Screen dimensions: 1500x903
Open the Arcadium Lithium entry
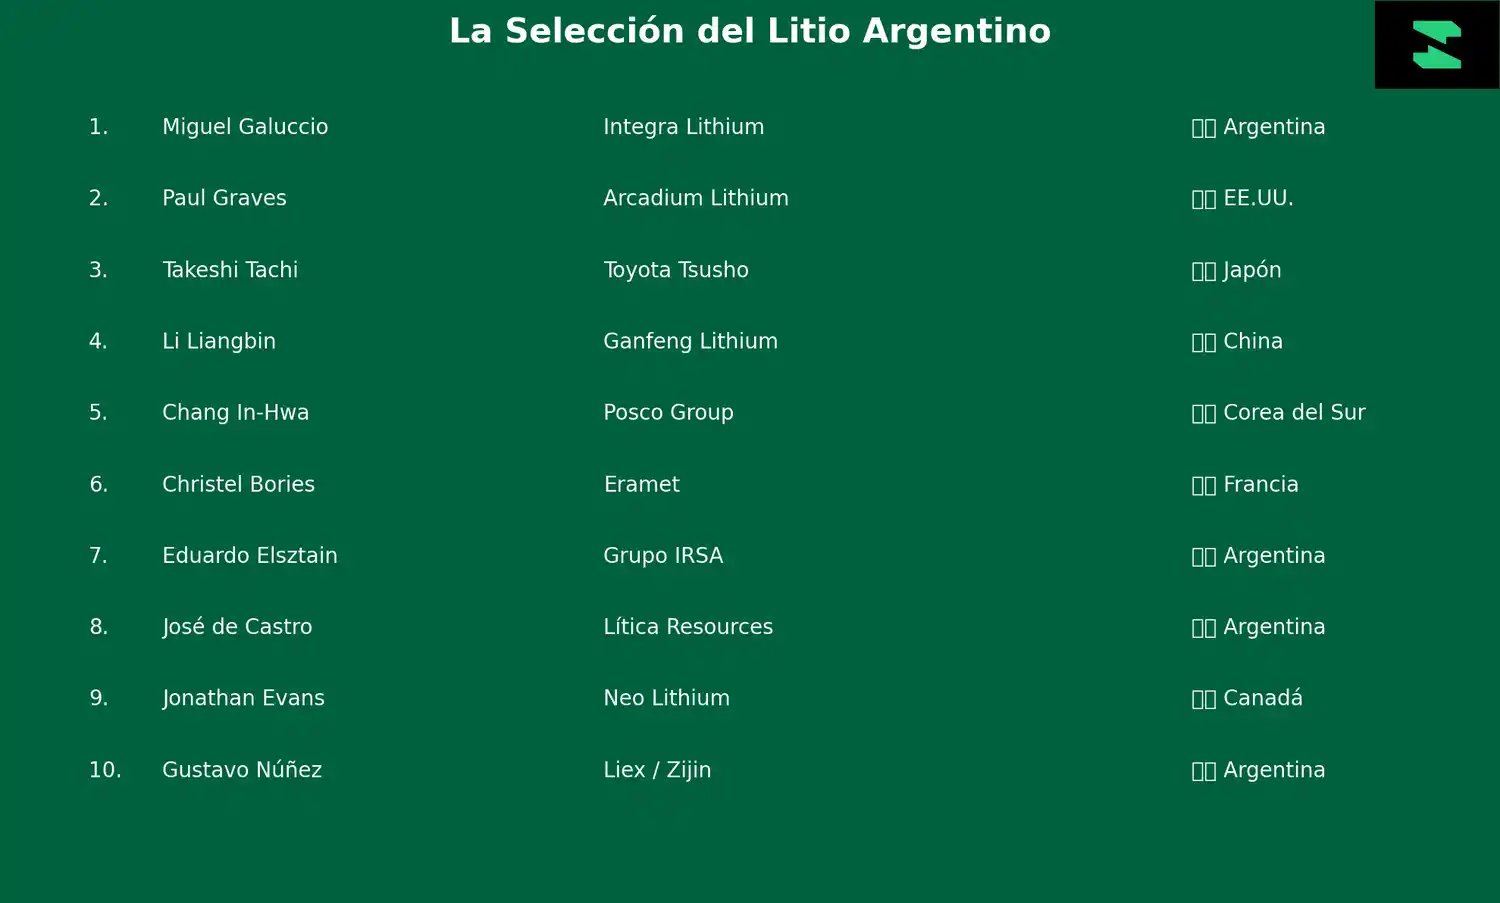695,198
